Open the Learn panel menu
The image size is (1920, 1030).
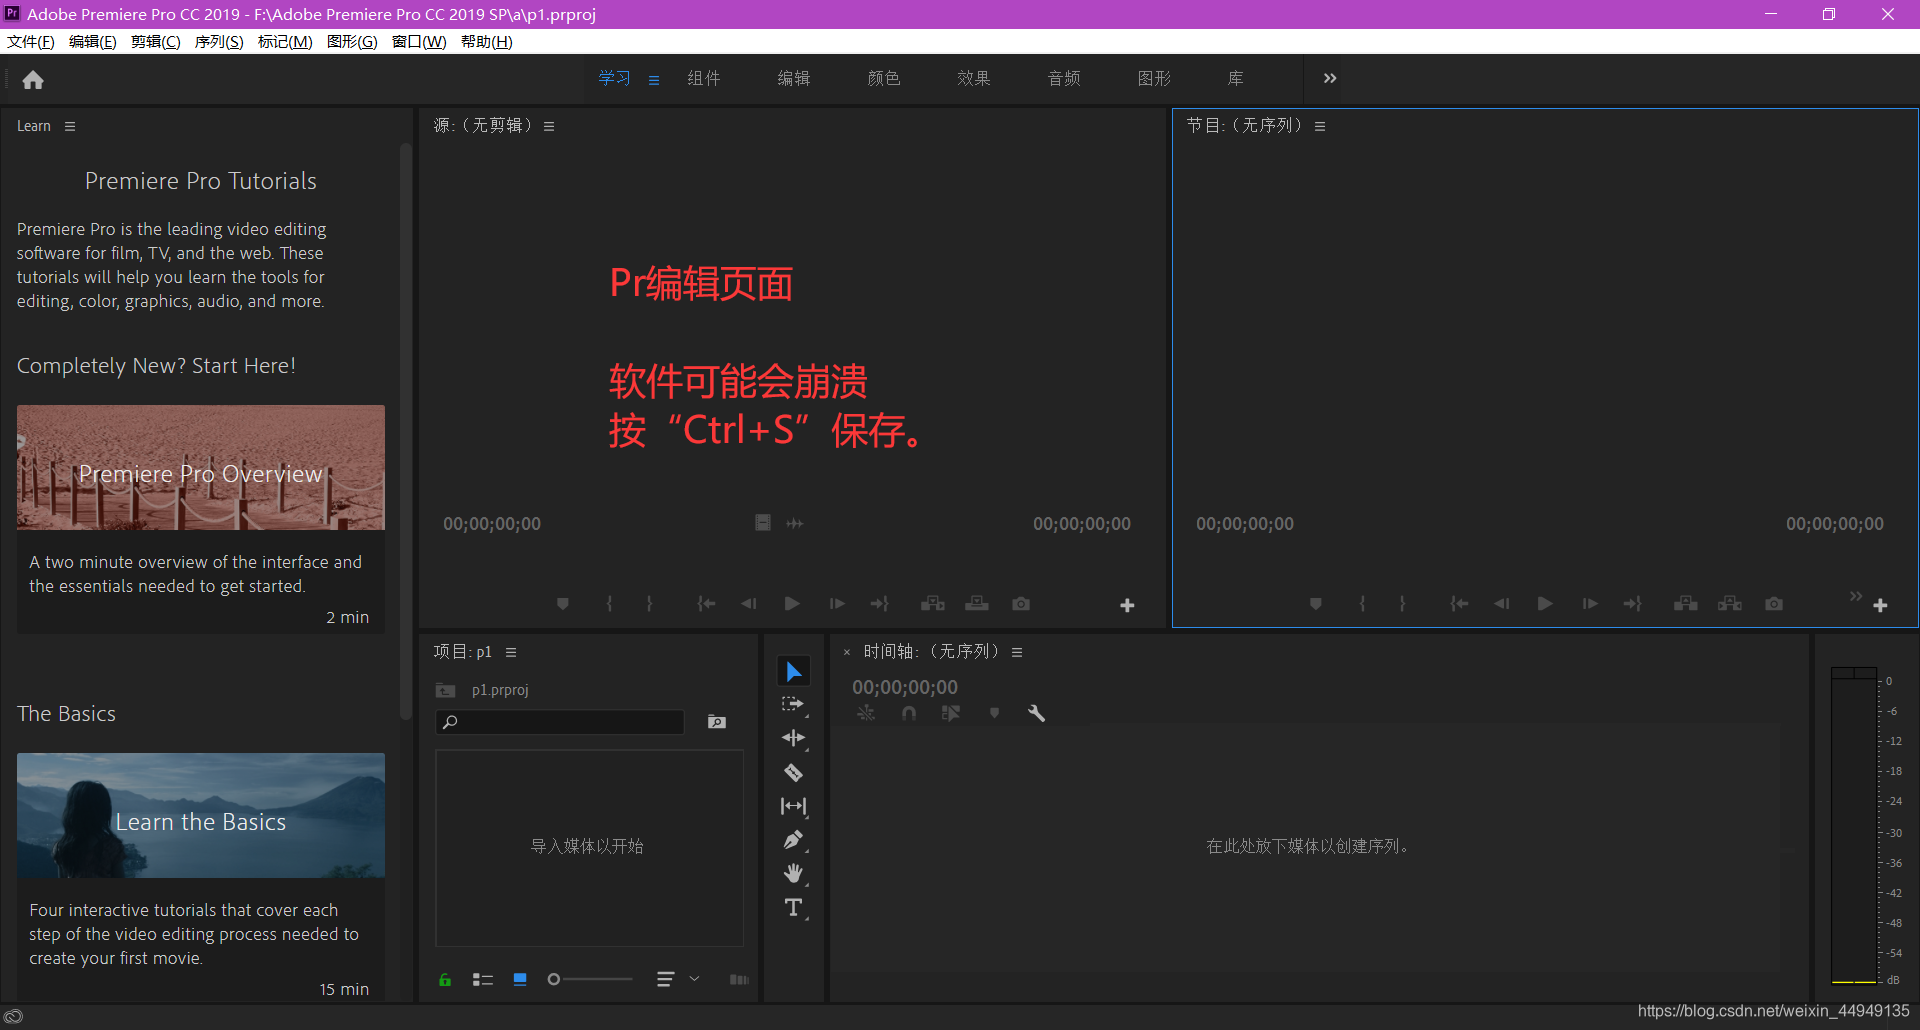pos(70,127)
